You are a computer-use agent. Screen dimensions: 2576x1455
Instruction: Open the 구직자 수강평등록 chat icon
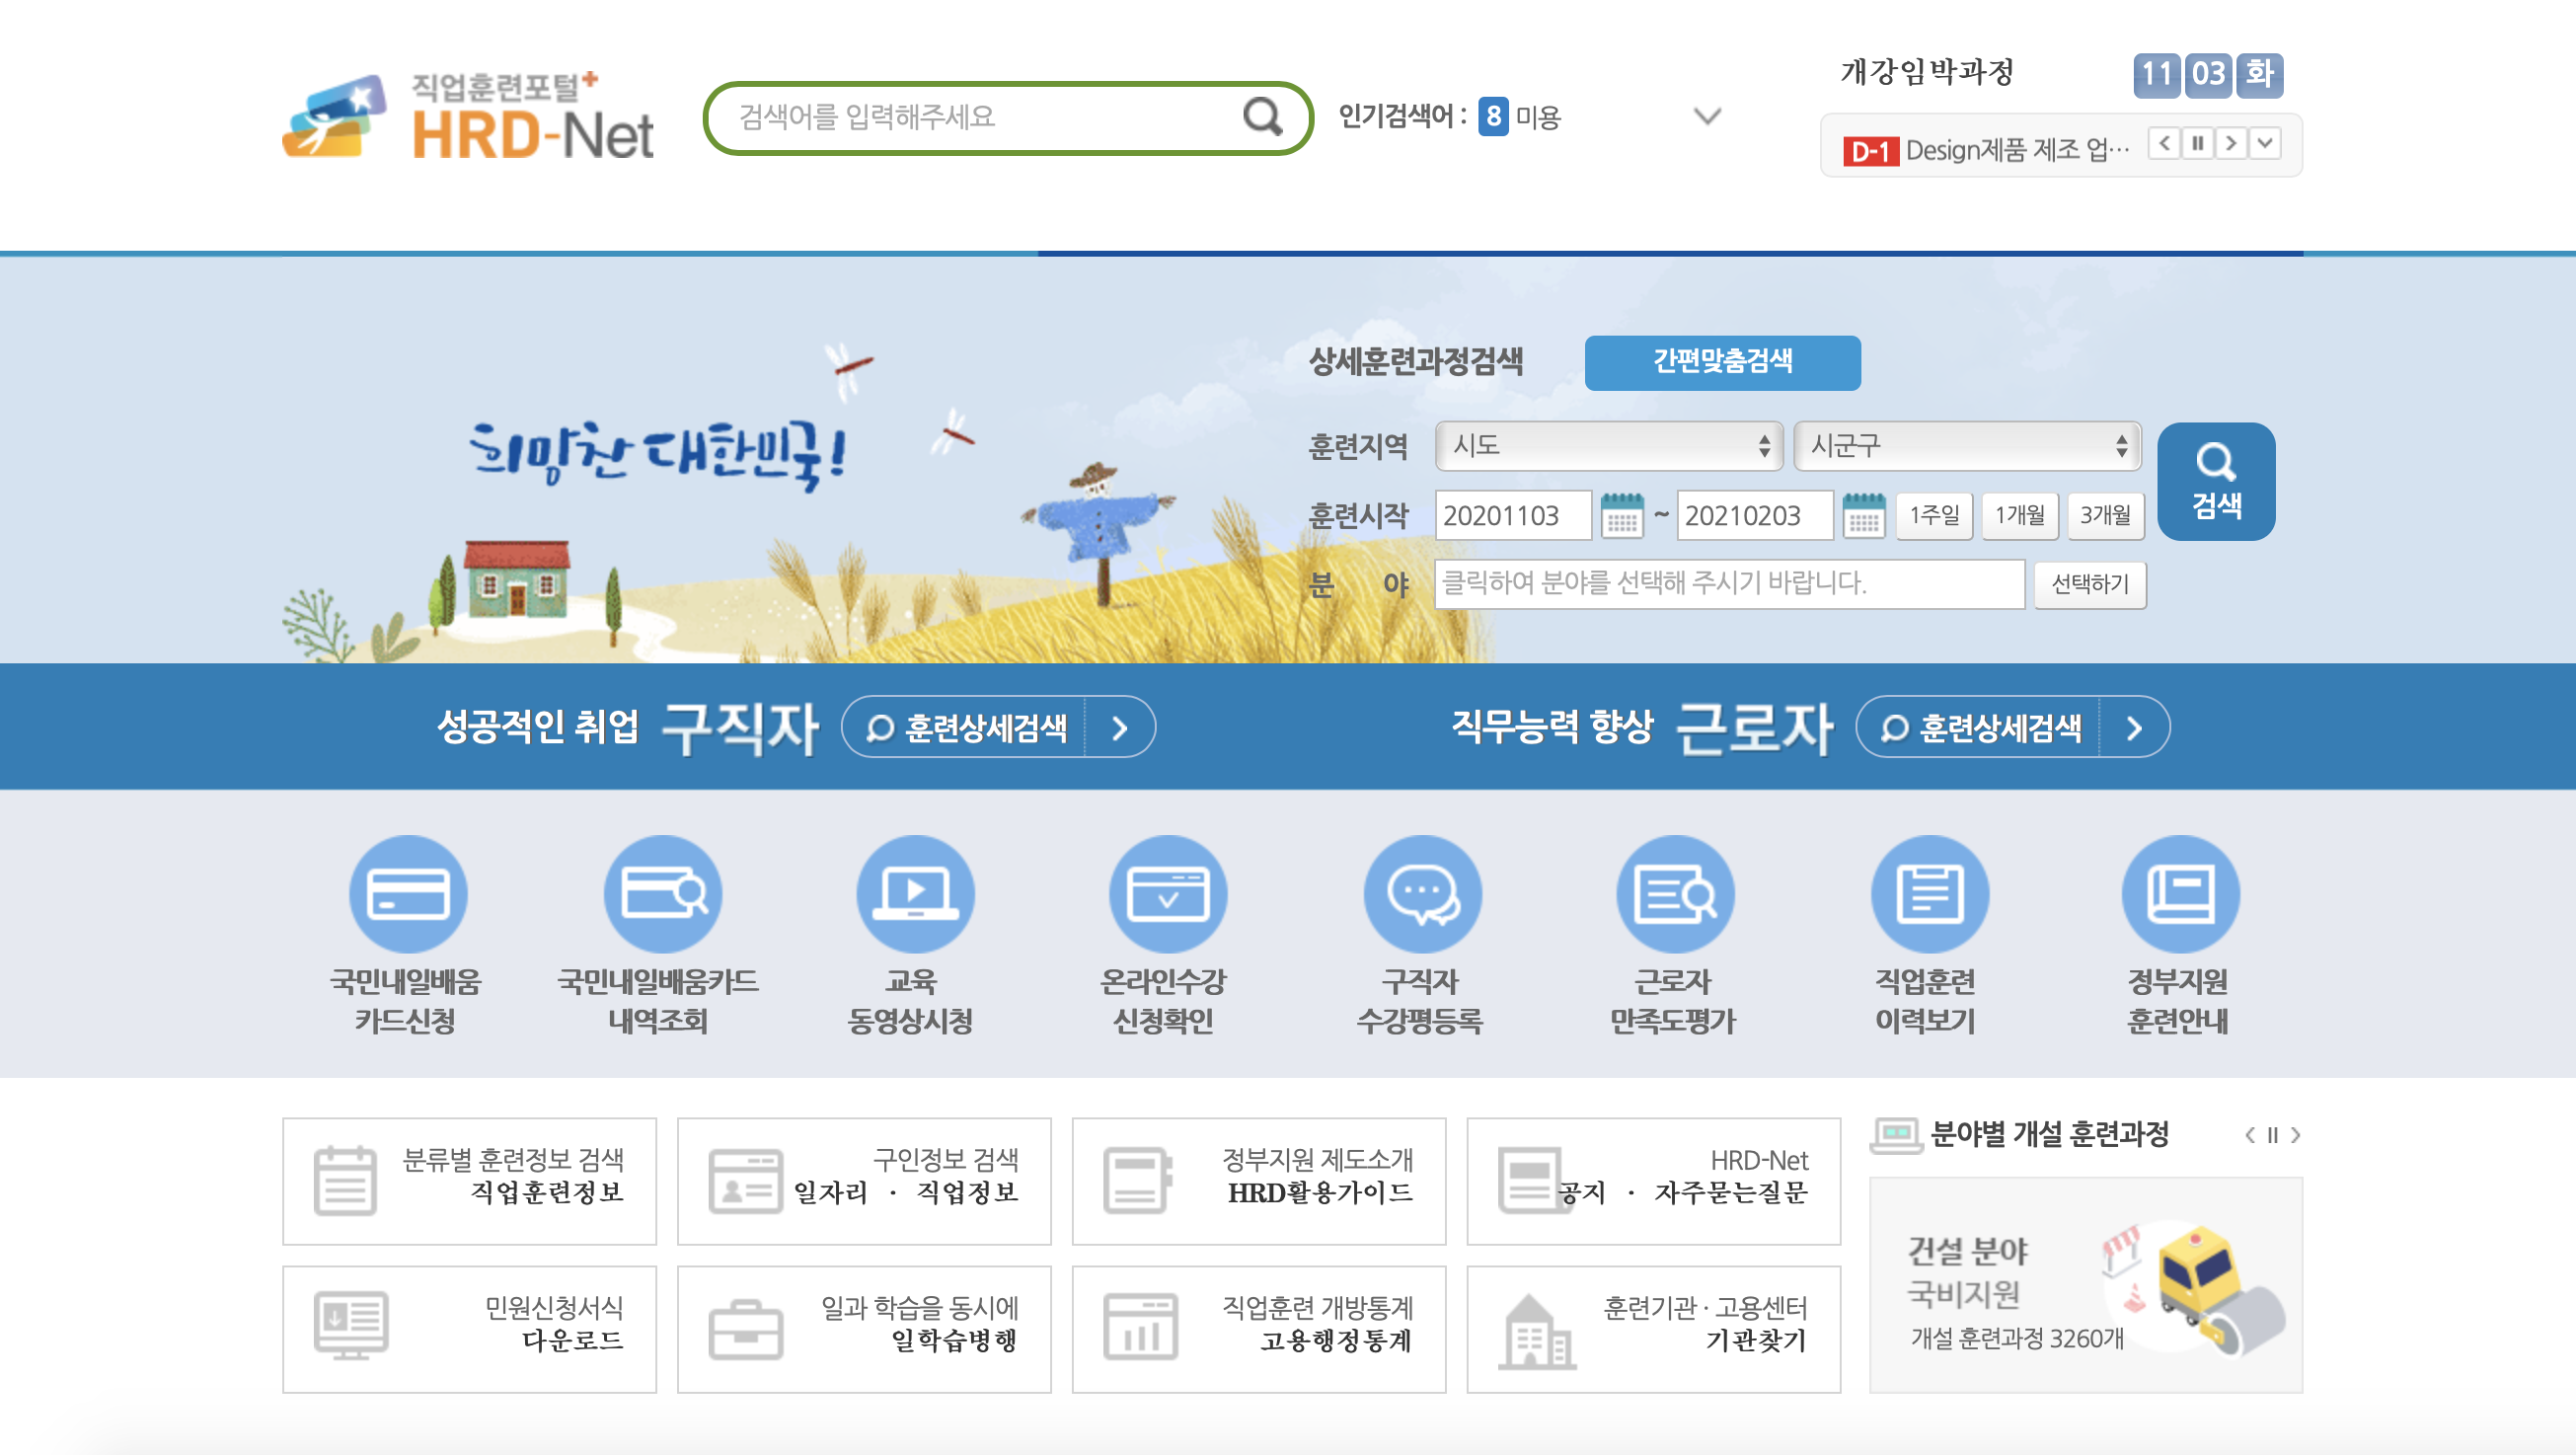click(1421, 893)
